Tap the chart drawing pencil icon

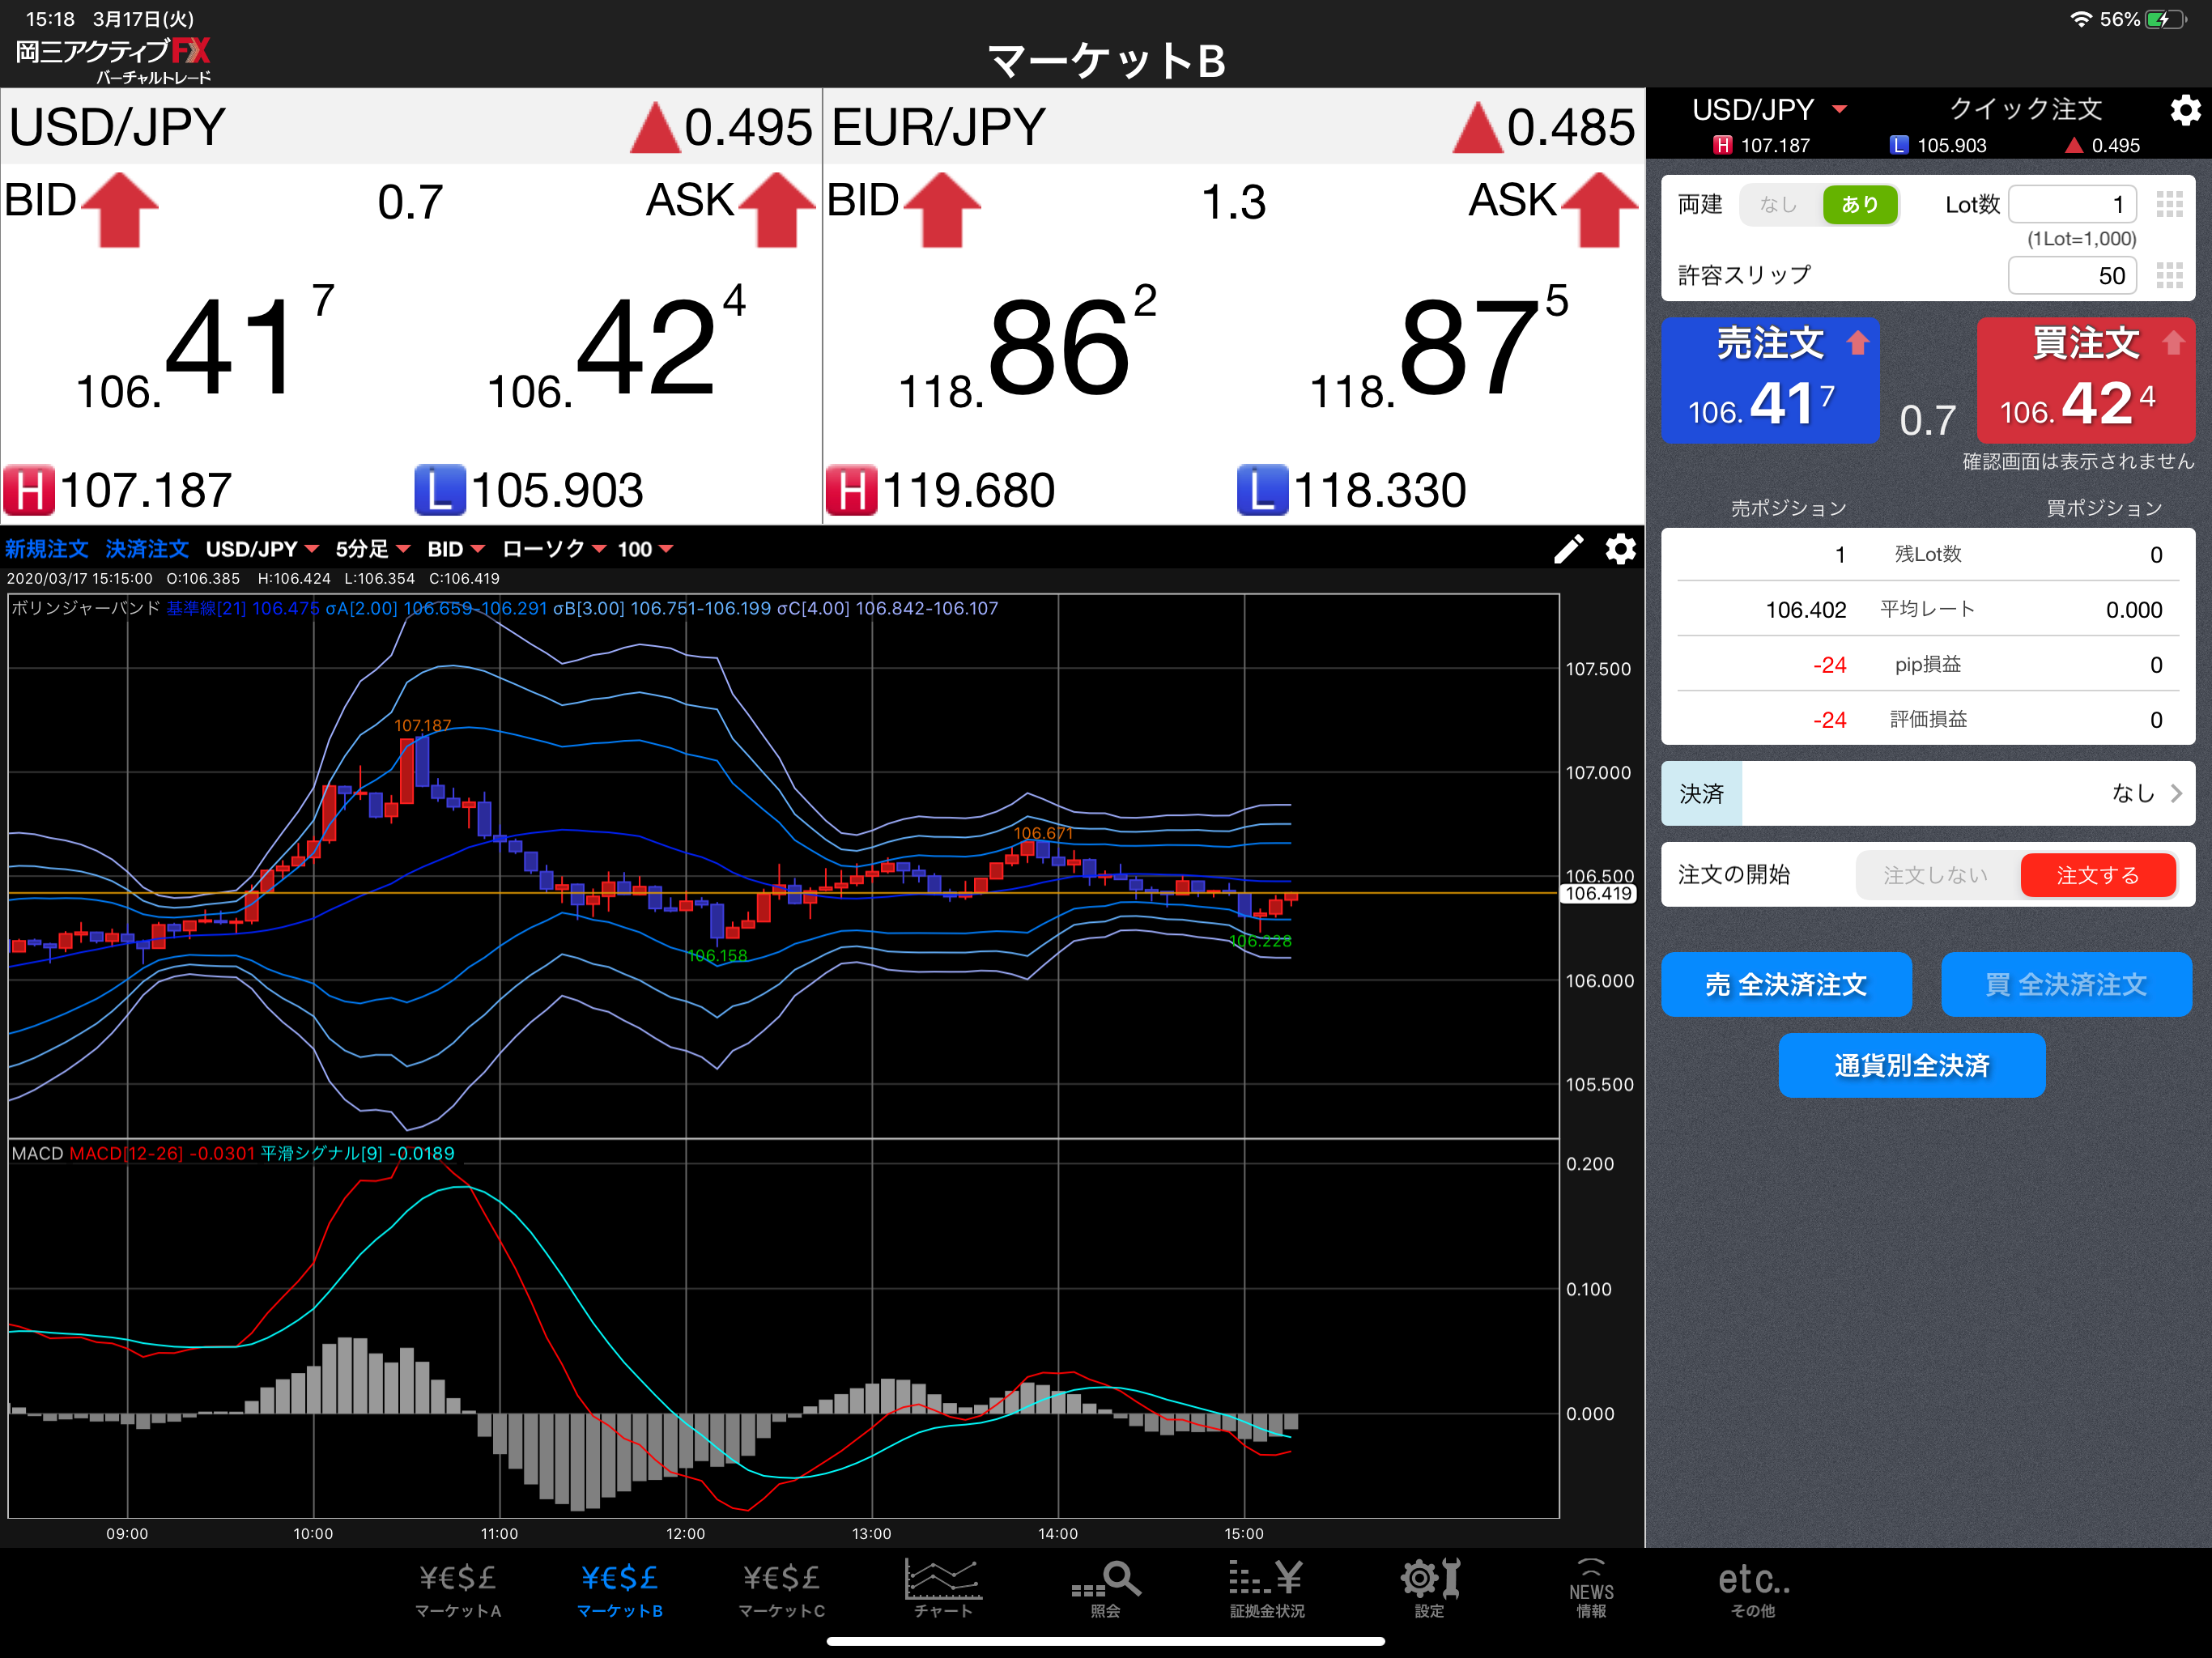point(1568,549)
